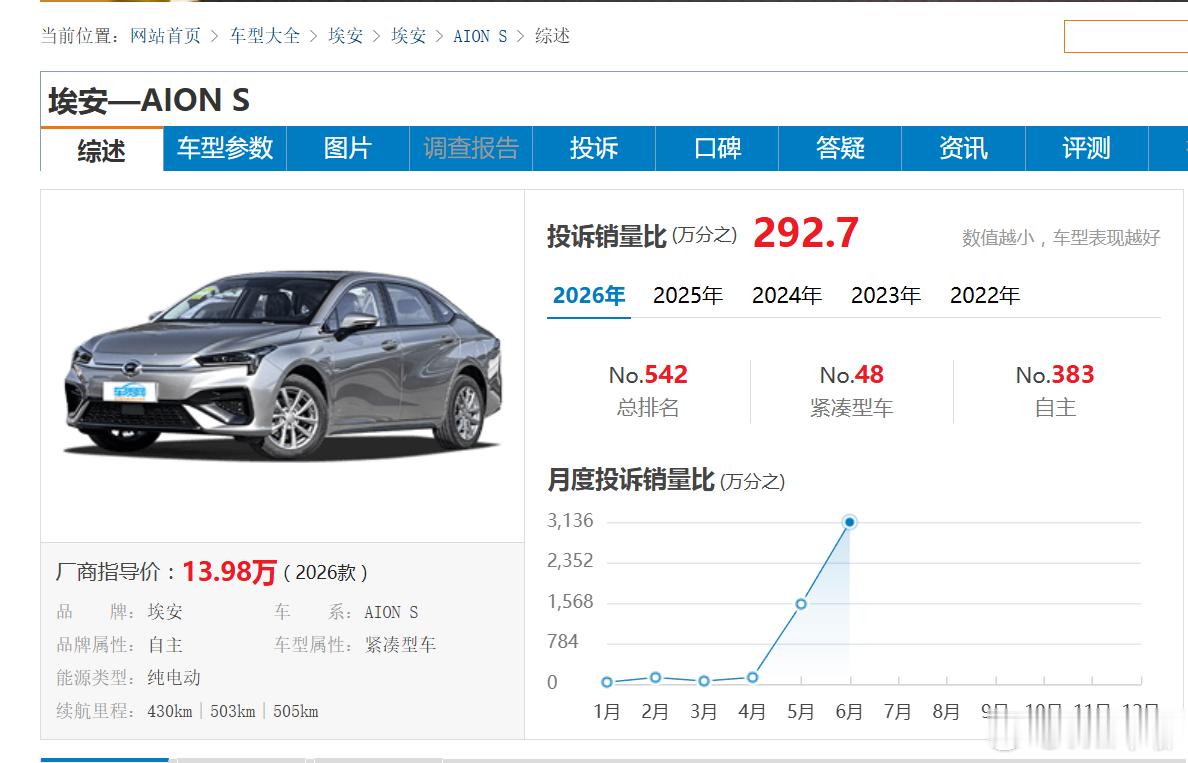Switch to 2025年 complaint data
This screenshot has width=1188, height=763.
pos(688,296)
